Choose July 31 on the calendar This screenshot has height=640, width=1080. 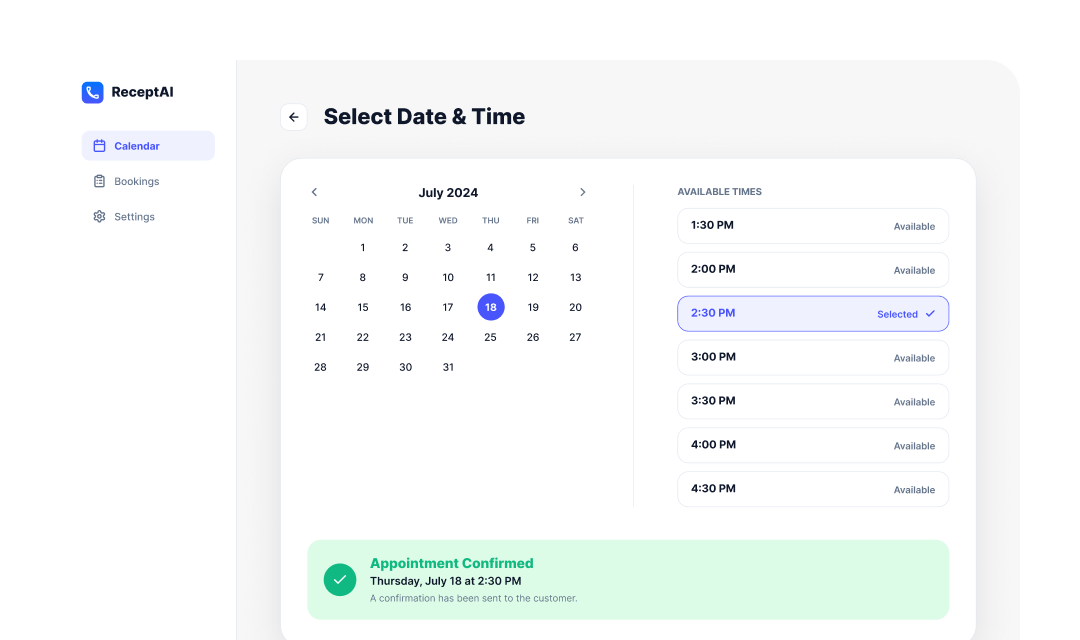[x=448, y=367]
